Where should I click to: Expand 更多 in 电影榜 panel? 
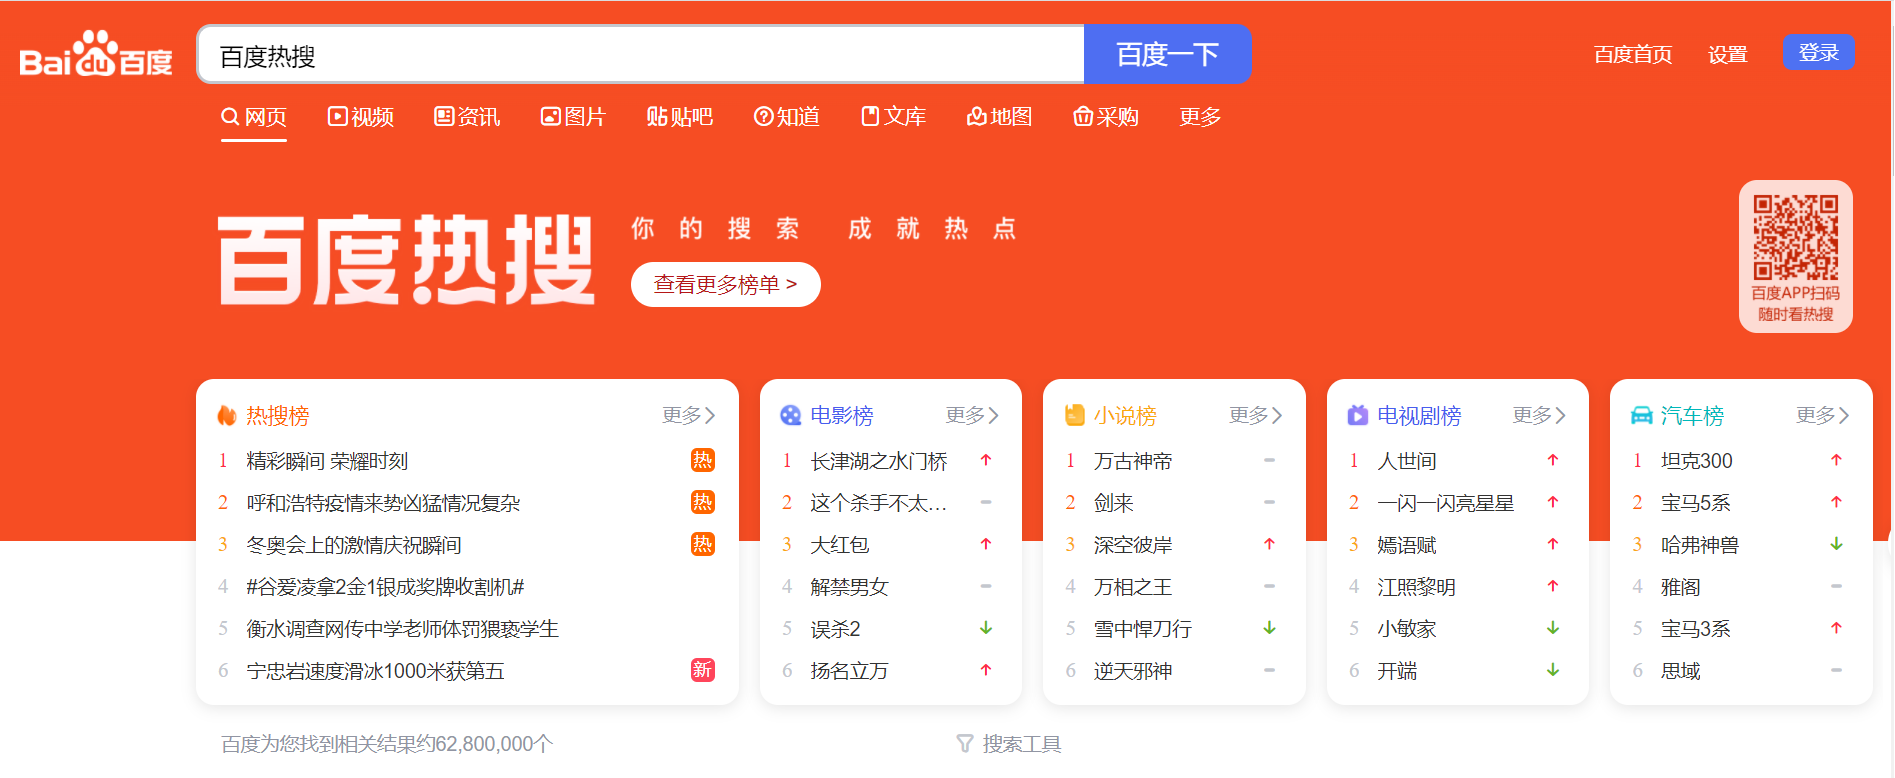[973, 415]
